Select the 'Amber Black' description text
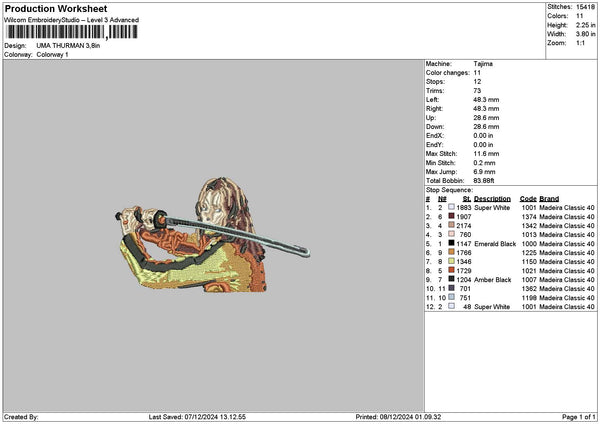This screenshot has width=600, height=424. [x=492, y=280]
